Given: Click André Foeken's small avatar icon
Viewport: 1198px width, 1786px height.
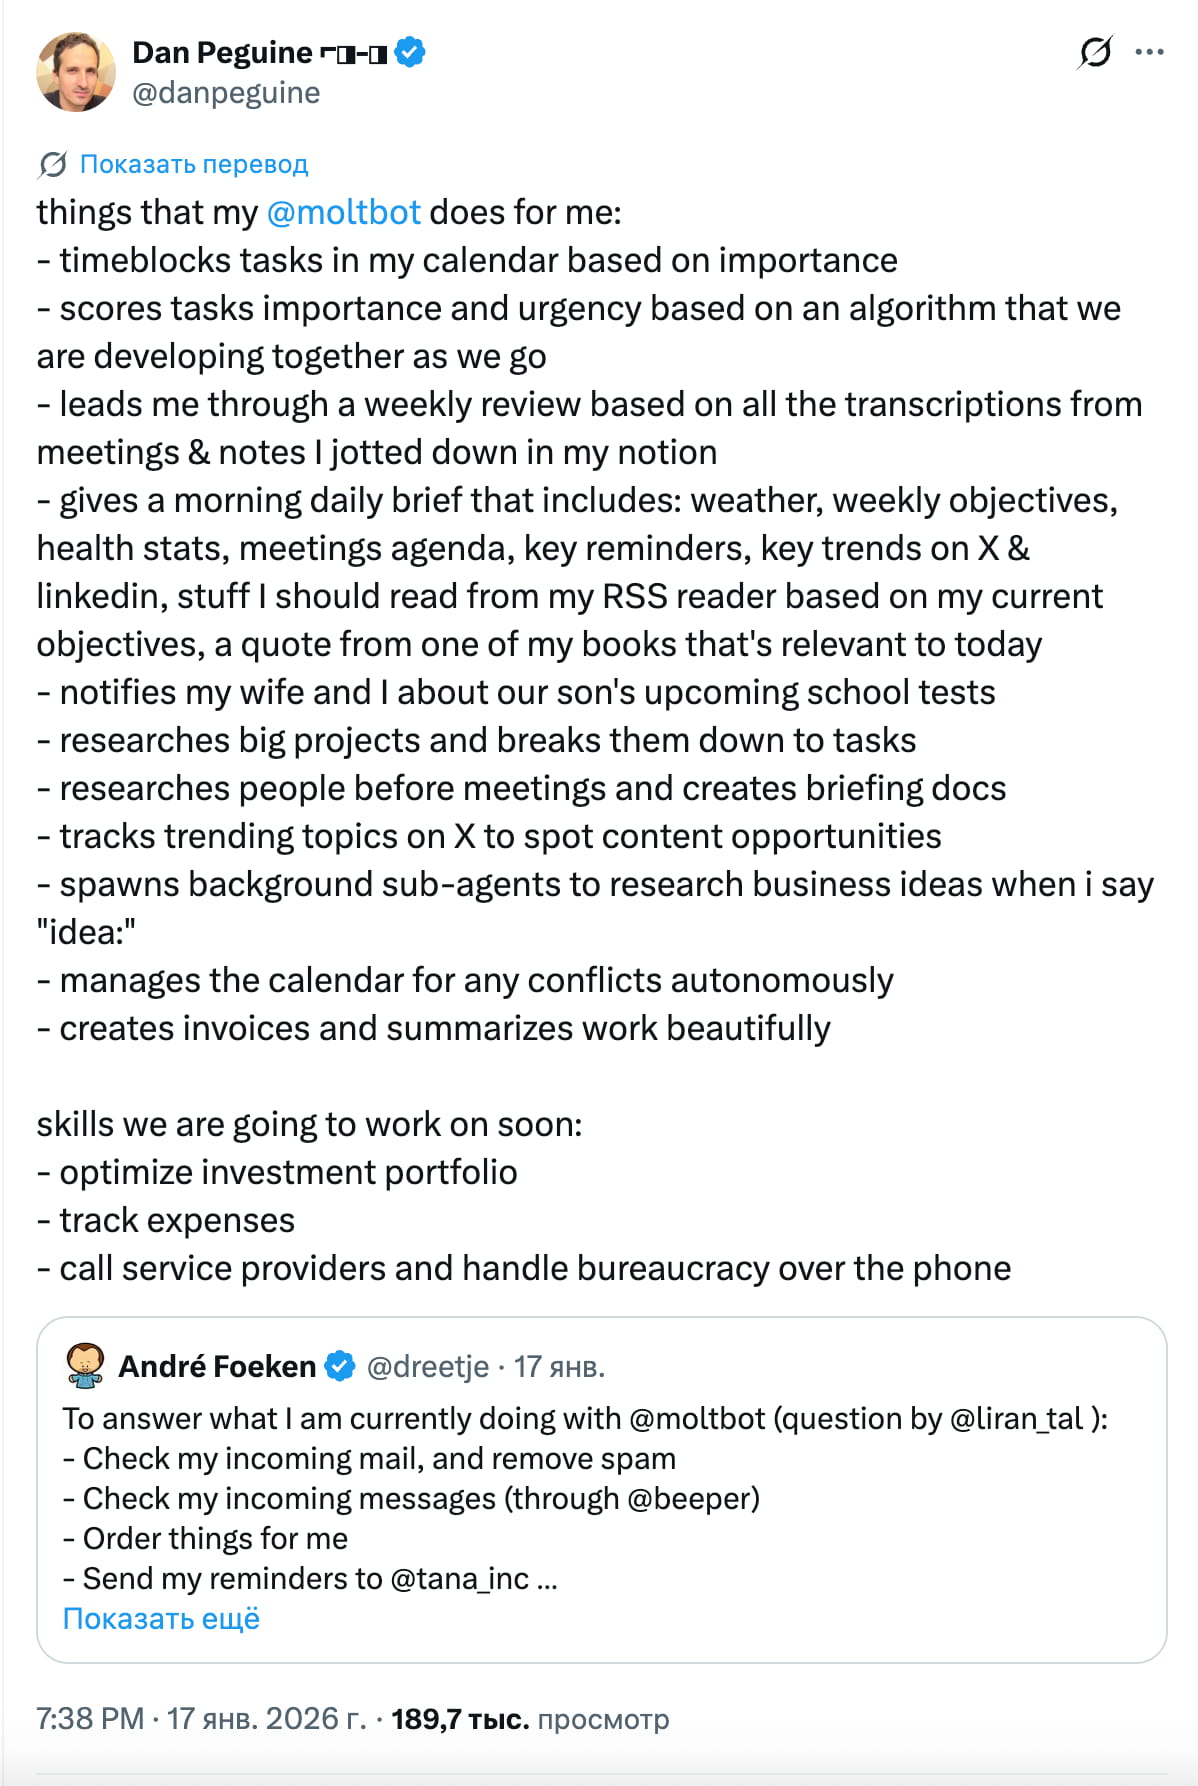Looking at the screenshot, I should (x=85, y=1366).
